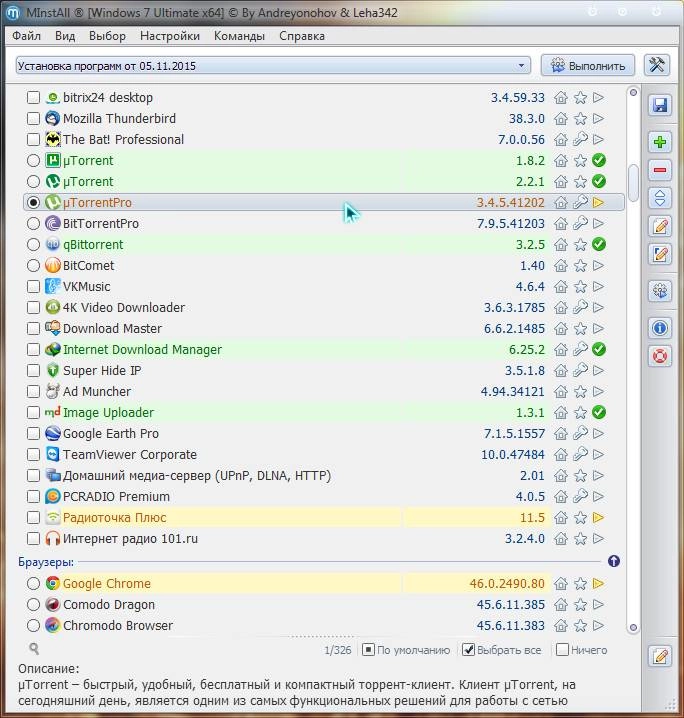Toggle the Ничего checkbox
The image size is (684, 718).
click(562, 649)
